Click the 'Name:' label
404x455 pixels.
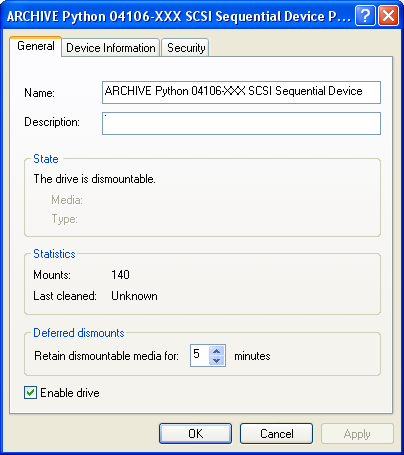(39, 93)
